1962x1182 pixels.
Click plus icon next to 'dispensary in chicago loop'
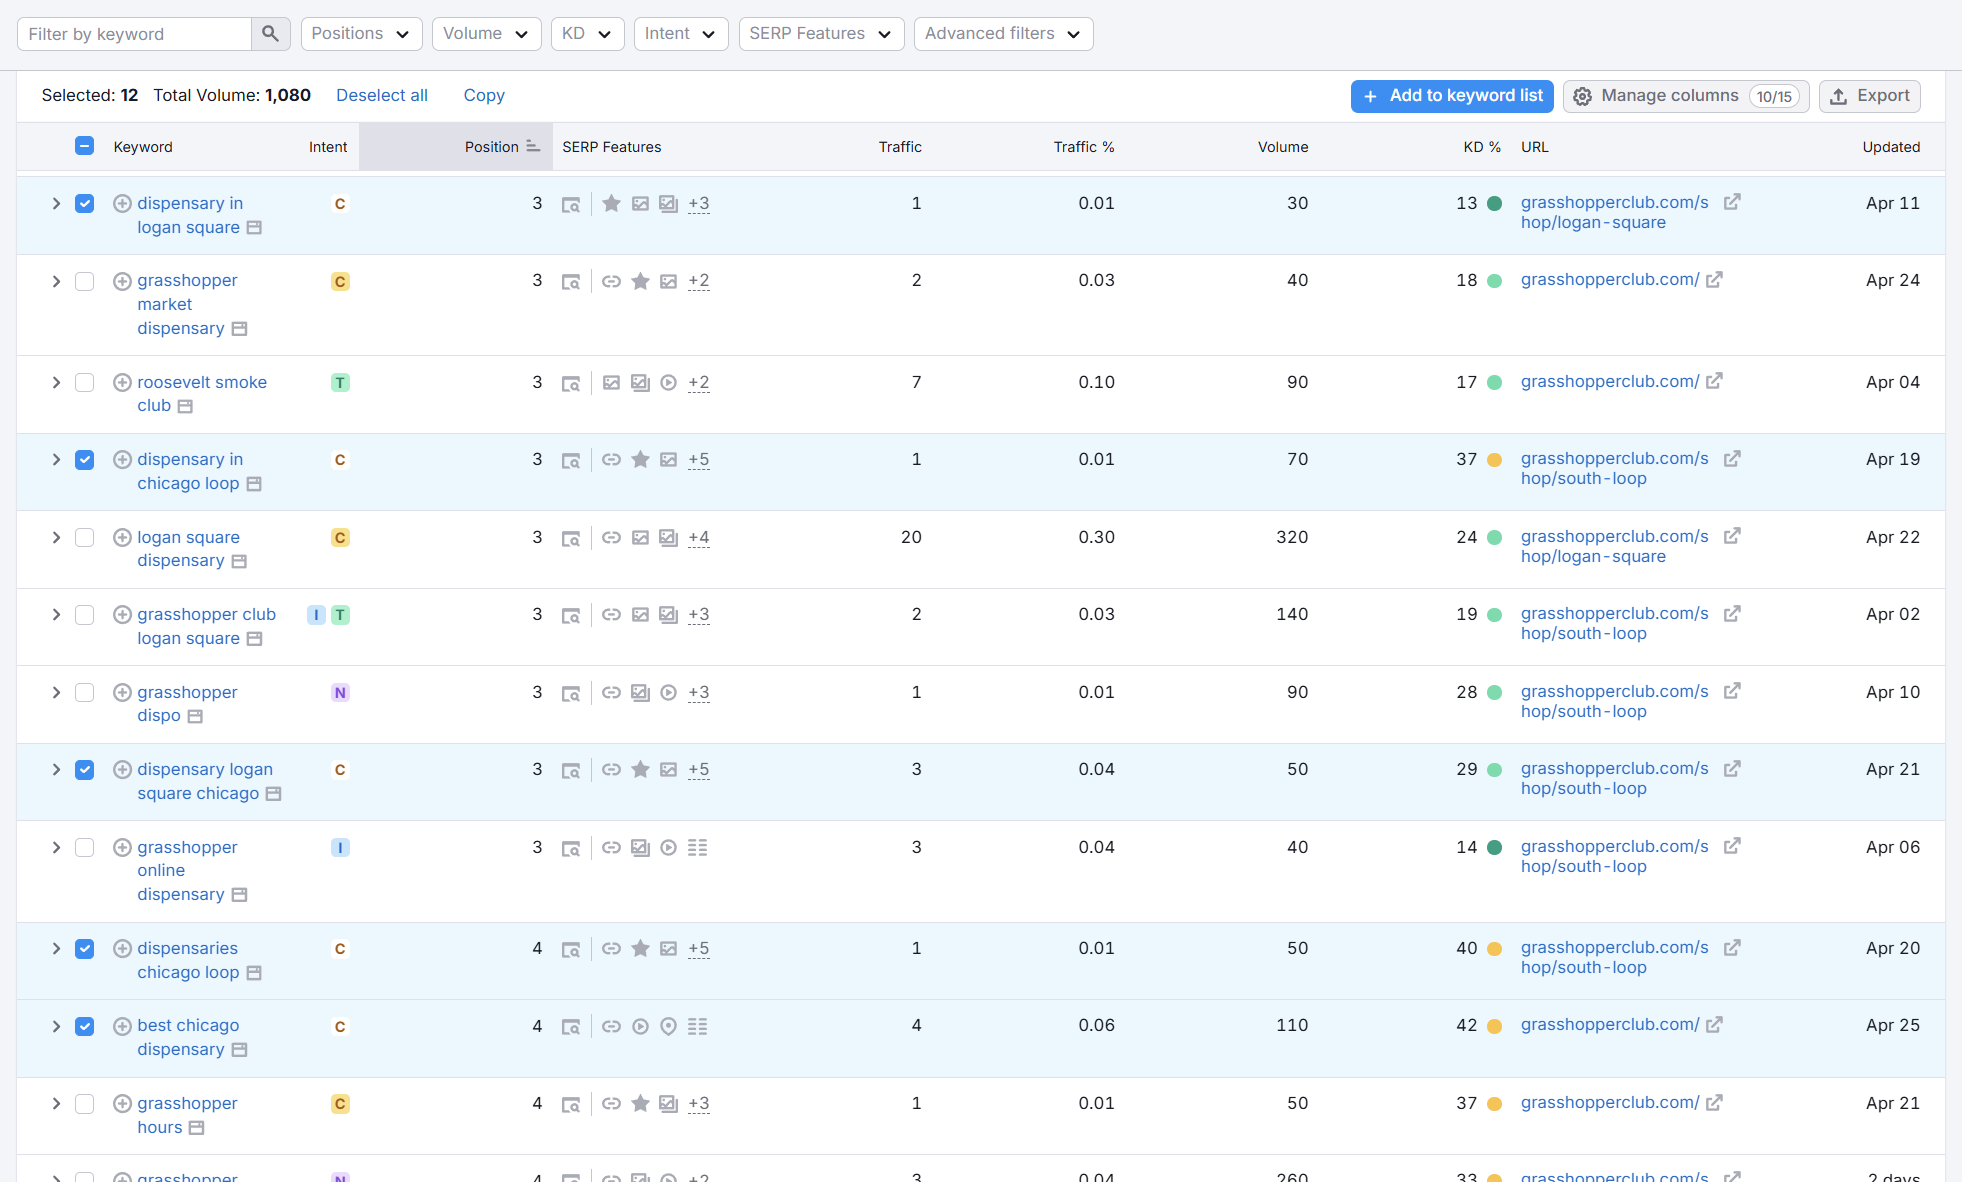[x=122, y=459]
